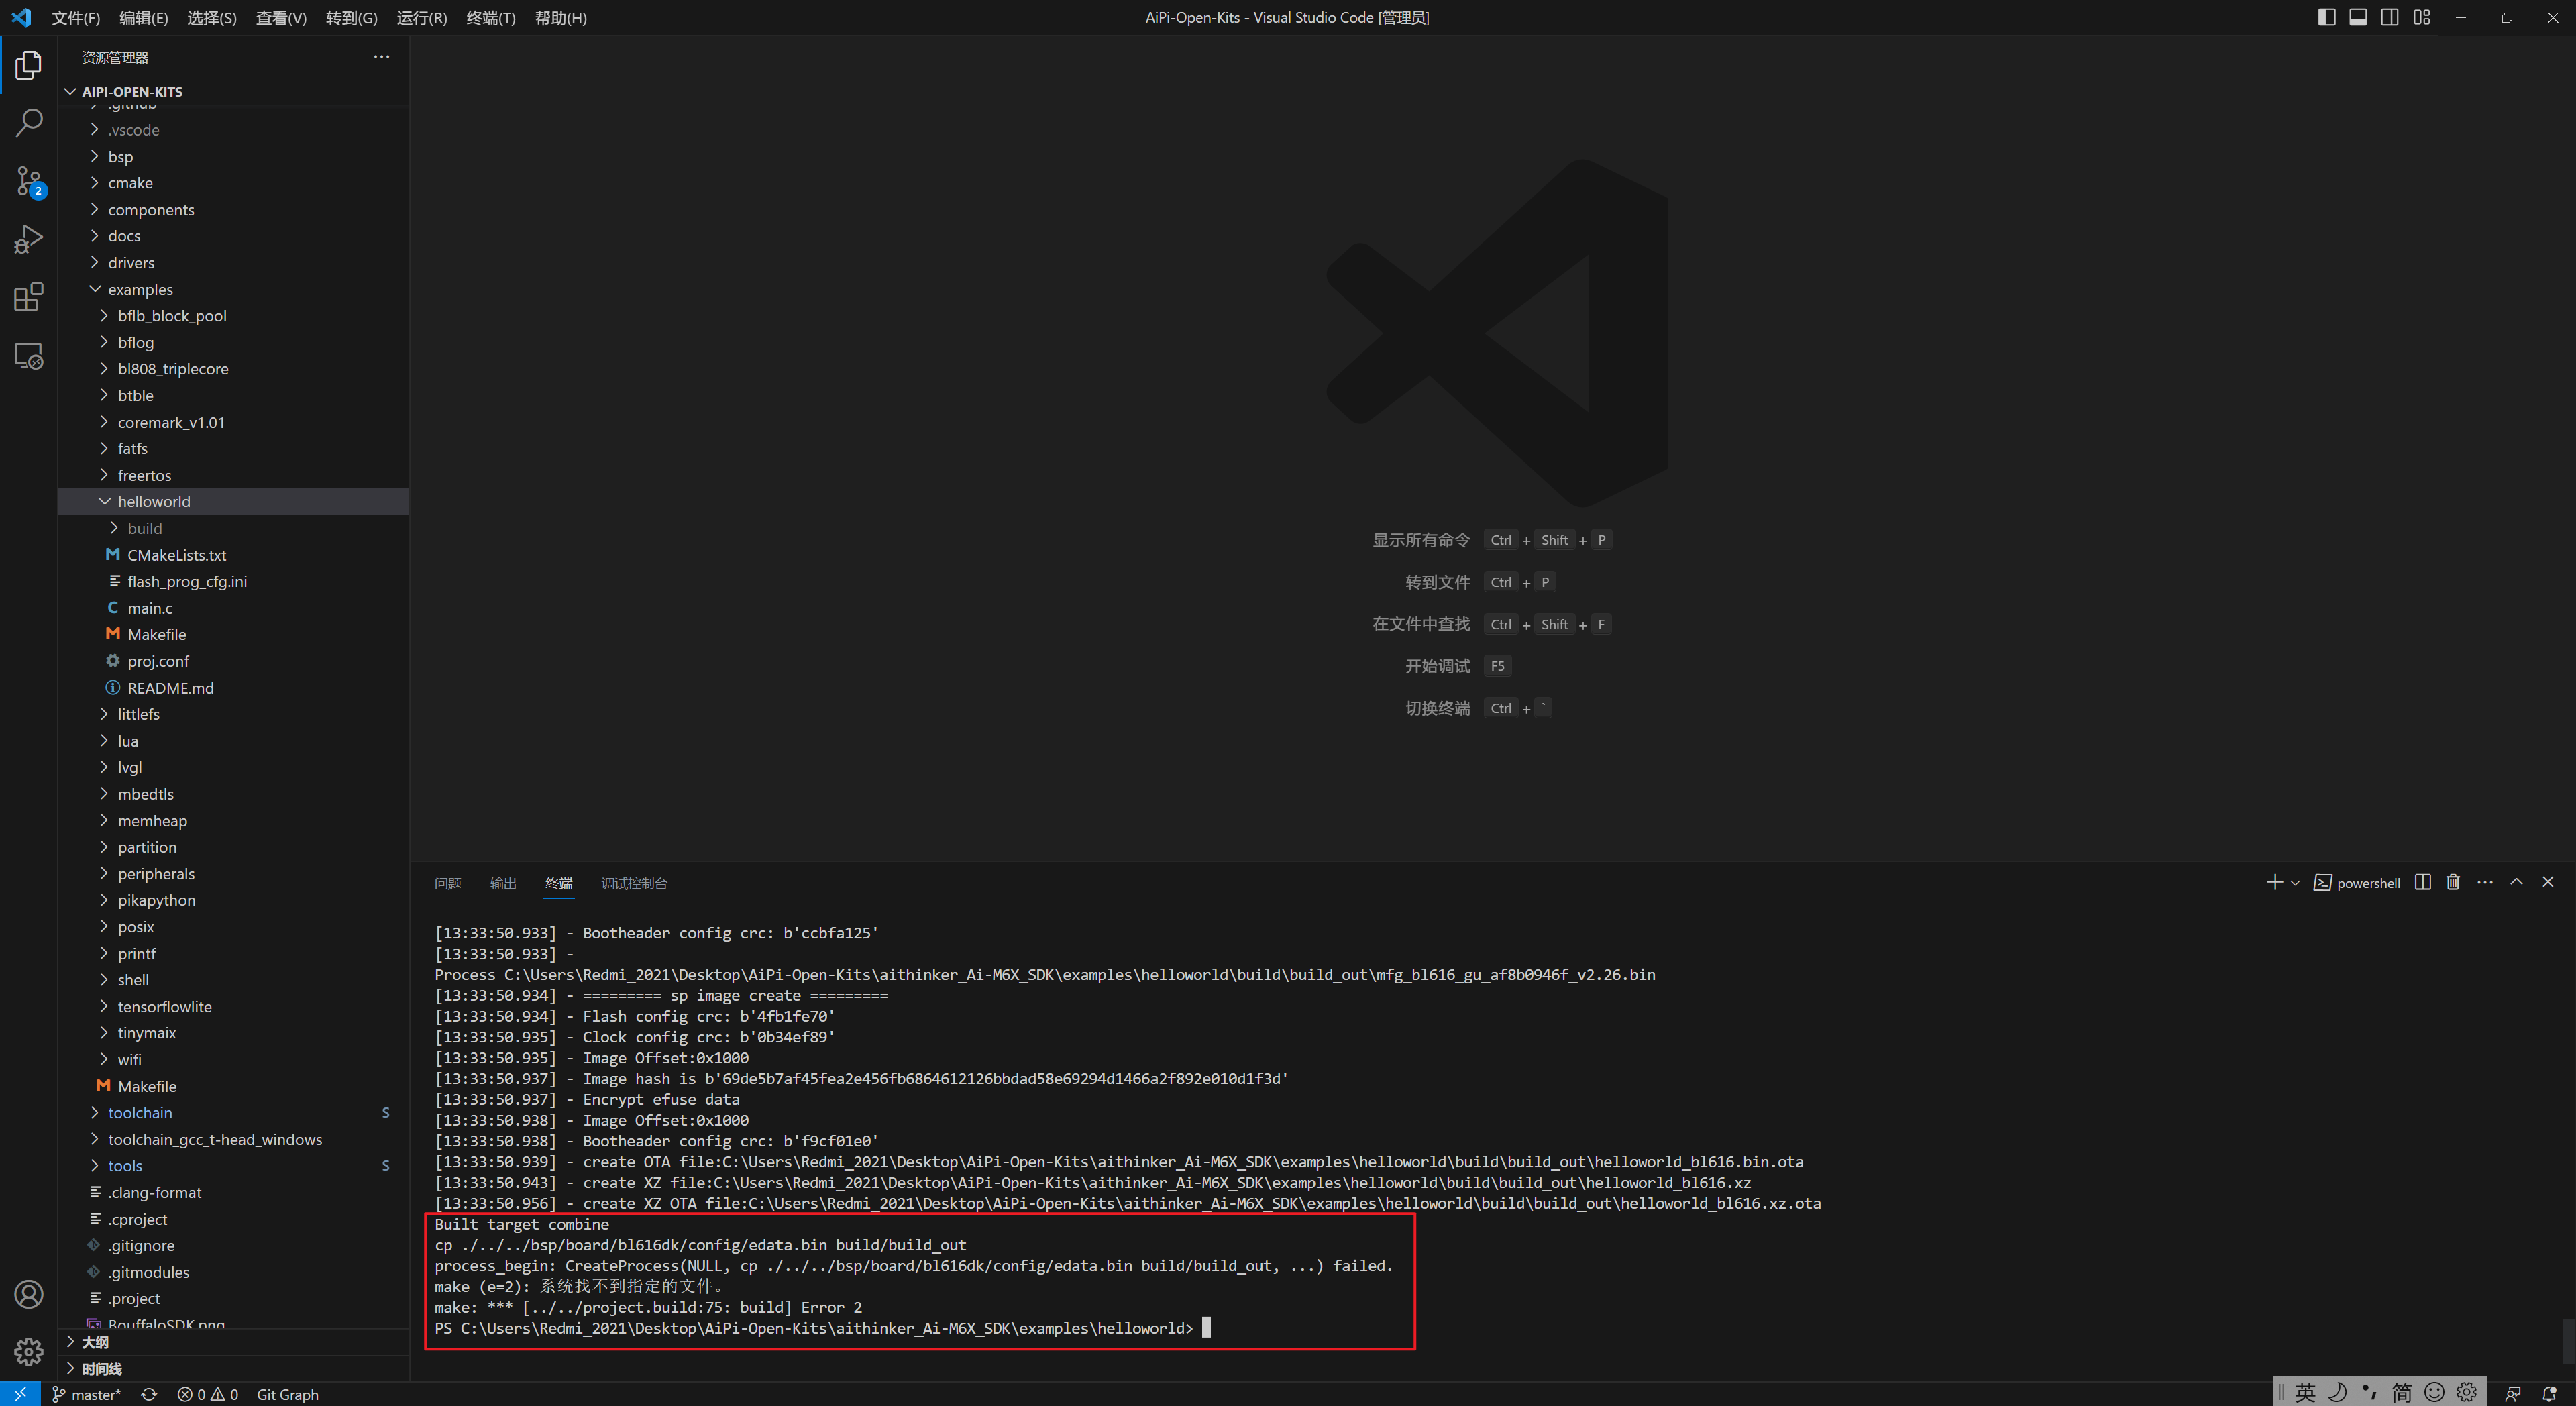The image size is (2576, 1406).
Task: Maximize the panel with chevron up
Action: (x=2517, y=882)
